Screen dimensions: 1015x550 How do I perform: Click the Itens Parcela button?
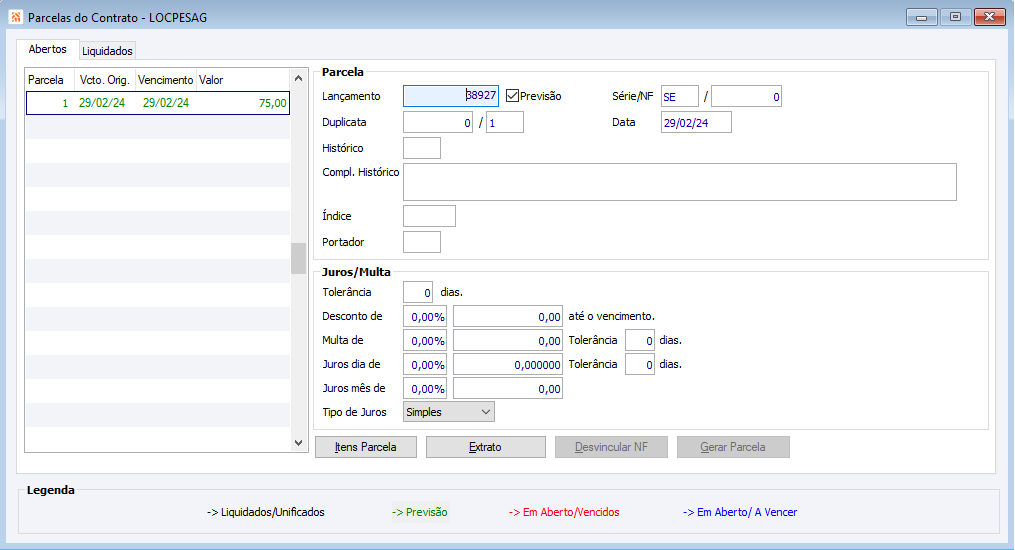click(x=366, y=447)
